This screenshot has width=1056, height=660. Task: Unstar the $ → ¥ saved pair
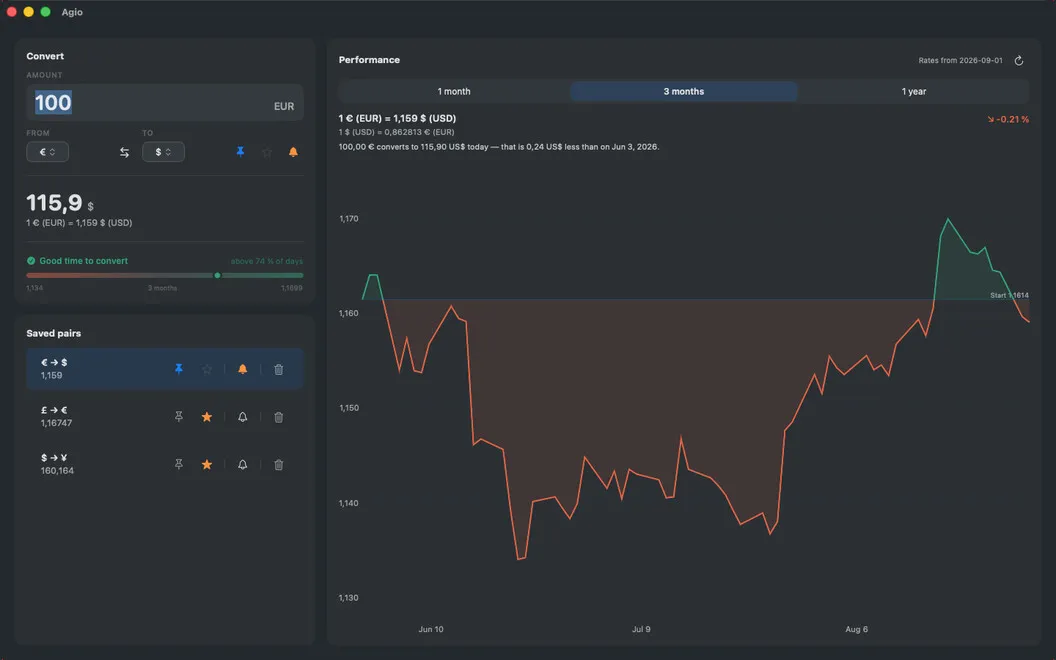[207, 465]
